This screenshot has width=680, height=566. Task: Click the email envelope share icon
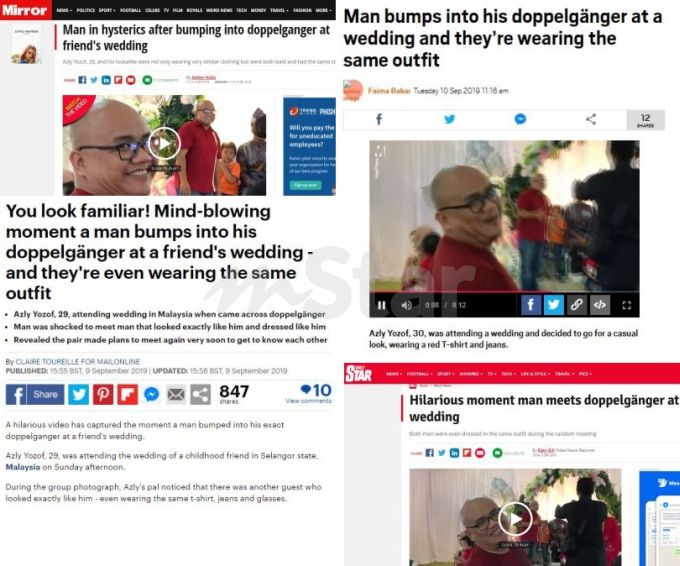pos(176,394)
